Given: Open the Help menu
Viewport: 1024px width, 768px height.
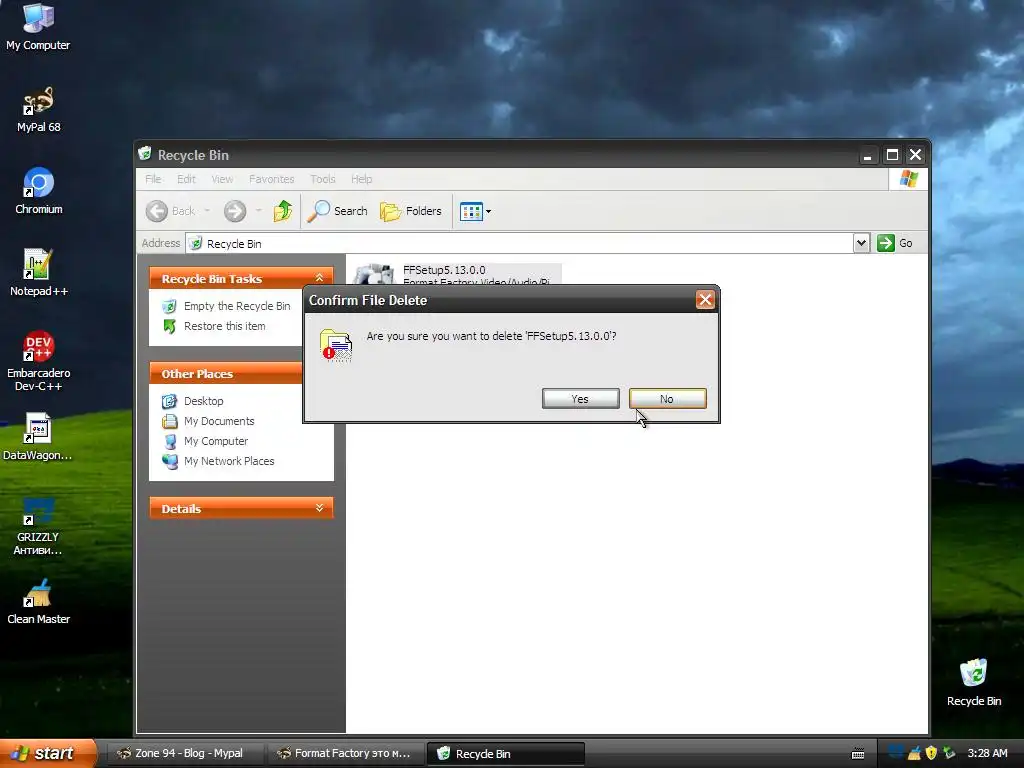Looking at the screenshot, I should 361,179.
